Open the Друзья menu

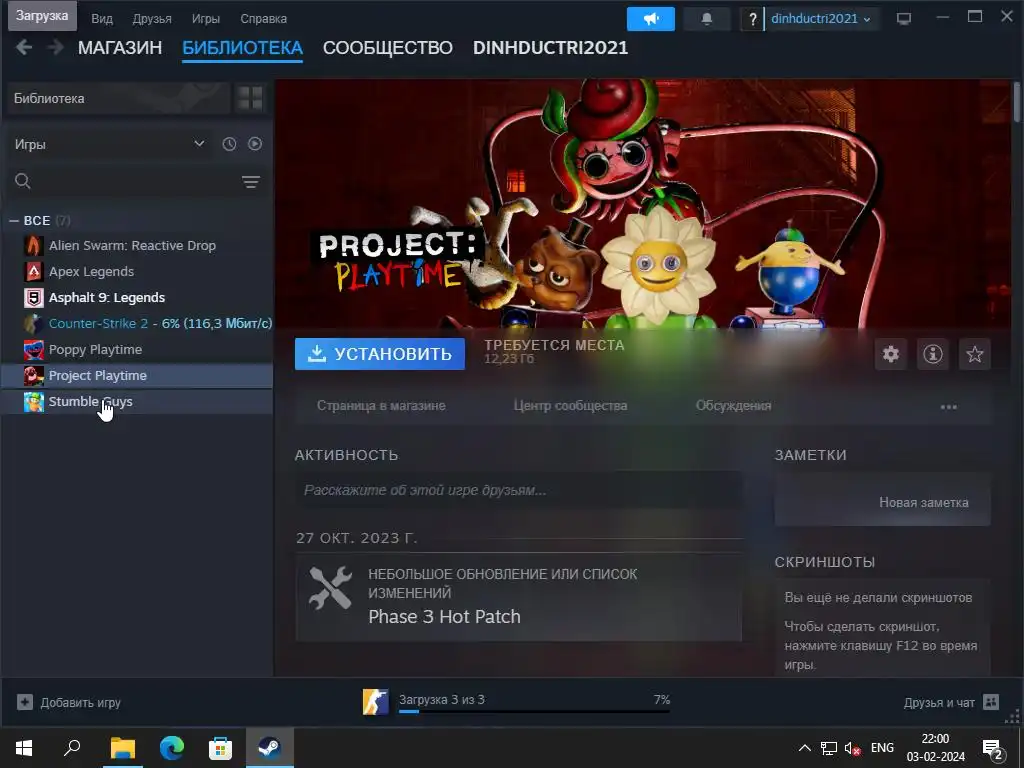click(x=152, y=18)
